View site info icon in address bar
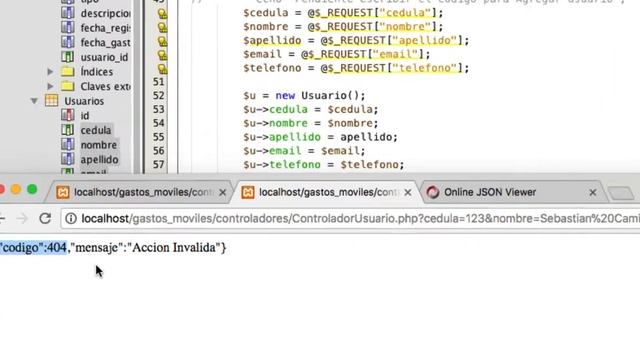640x360 pixels. (x=71, y=219)
